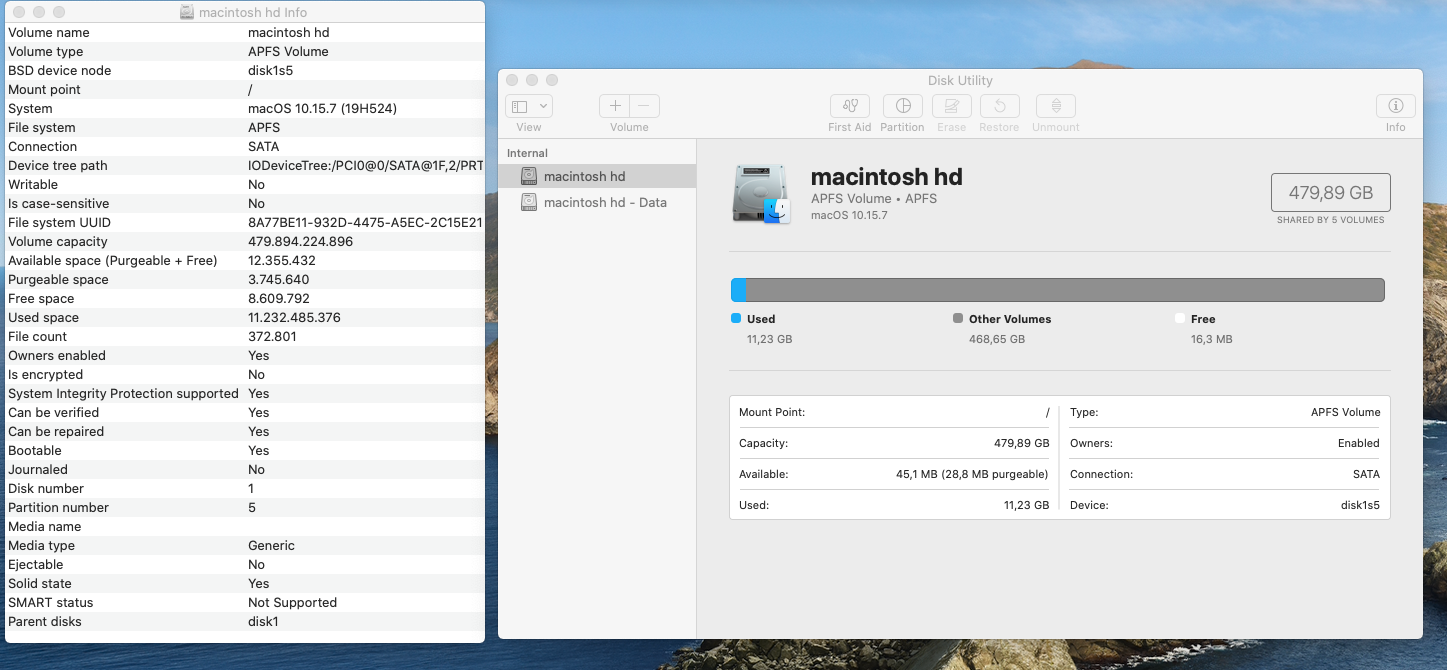Click the add volume plus button
The width and height of the screenshot is (1447, 670).
click(x=614, y=106)
